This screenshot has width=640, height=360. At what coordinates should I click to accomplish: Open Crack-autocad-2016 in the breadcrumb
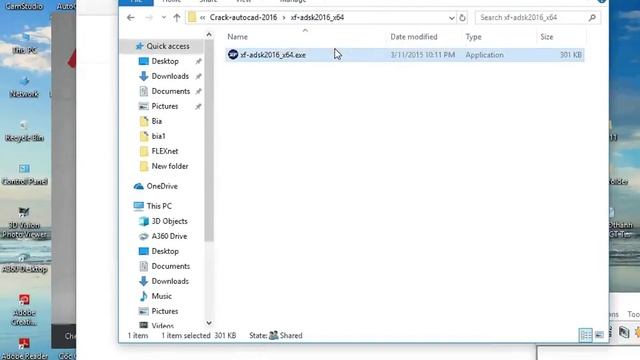tap(243, 18)
